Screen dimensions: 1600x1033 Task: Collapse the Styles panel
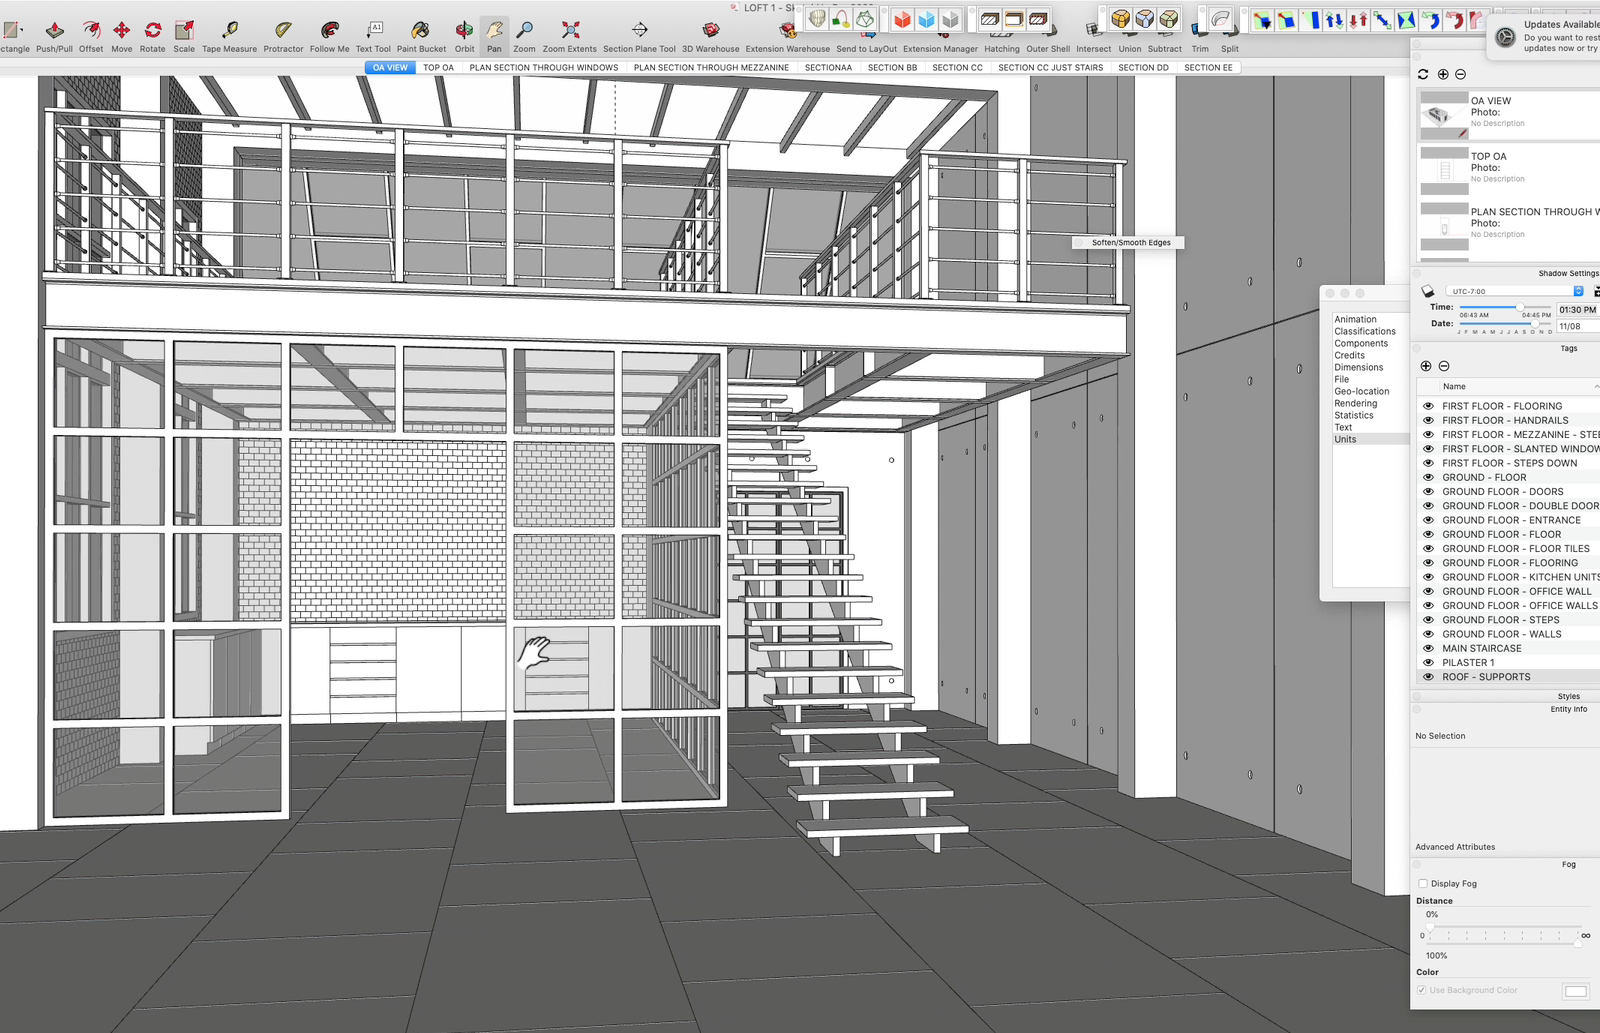tap(1417, 696)
